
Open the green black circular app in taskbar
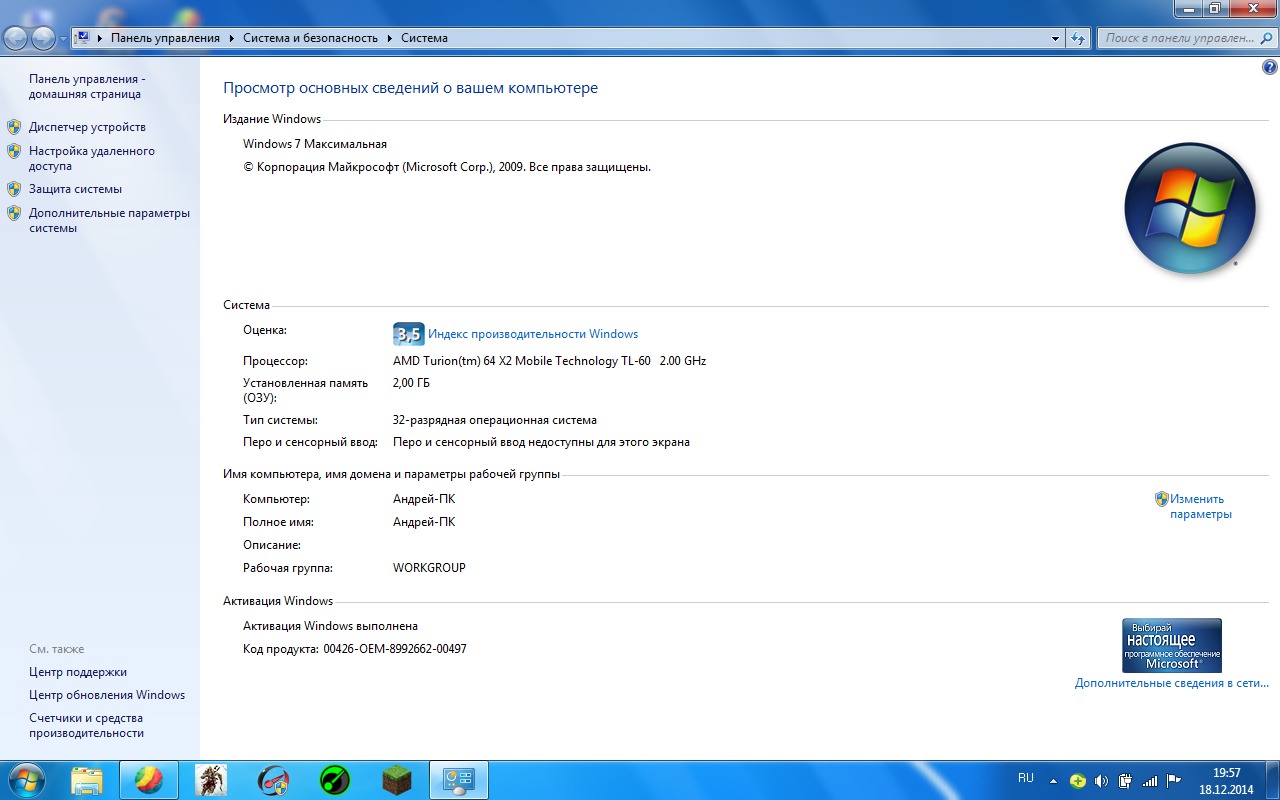pos(335,780)
